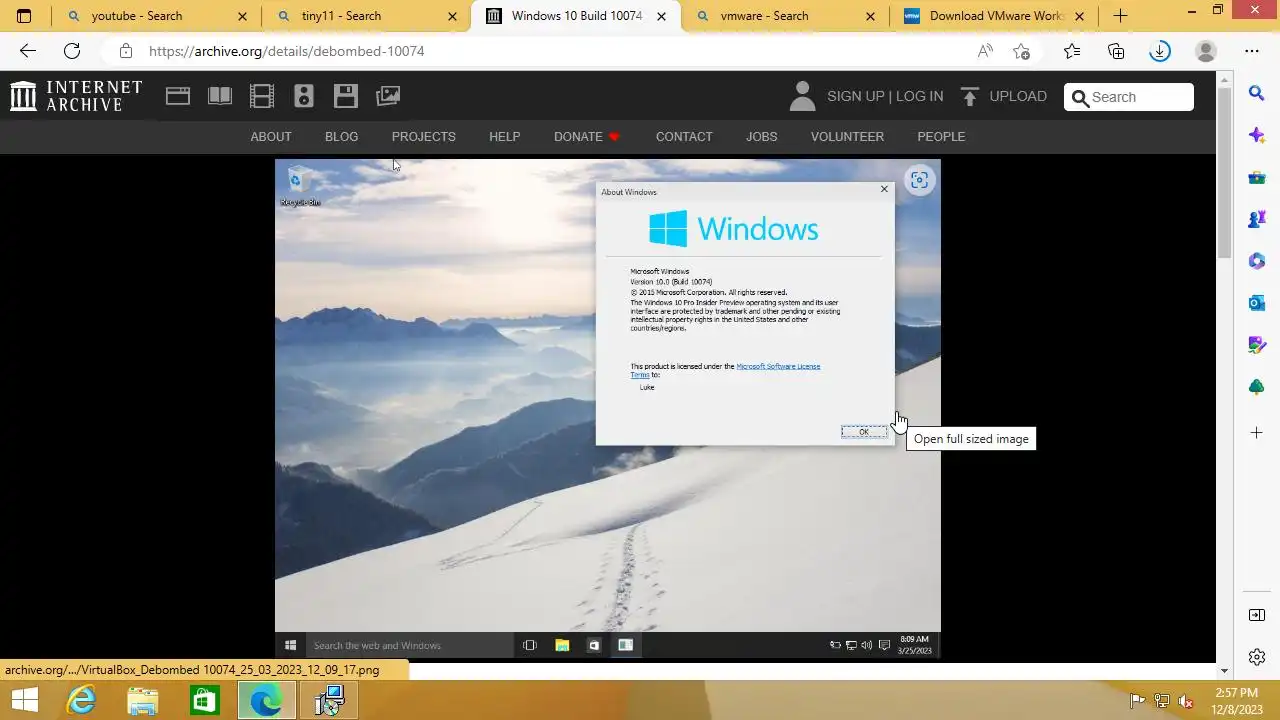
Task: Open the JOBS nav link
Action: point(761,137)
